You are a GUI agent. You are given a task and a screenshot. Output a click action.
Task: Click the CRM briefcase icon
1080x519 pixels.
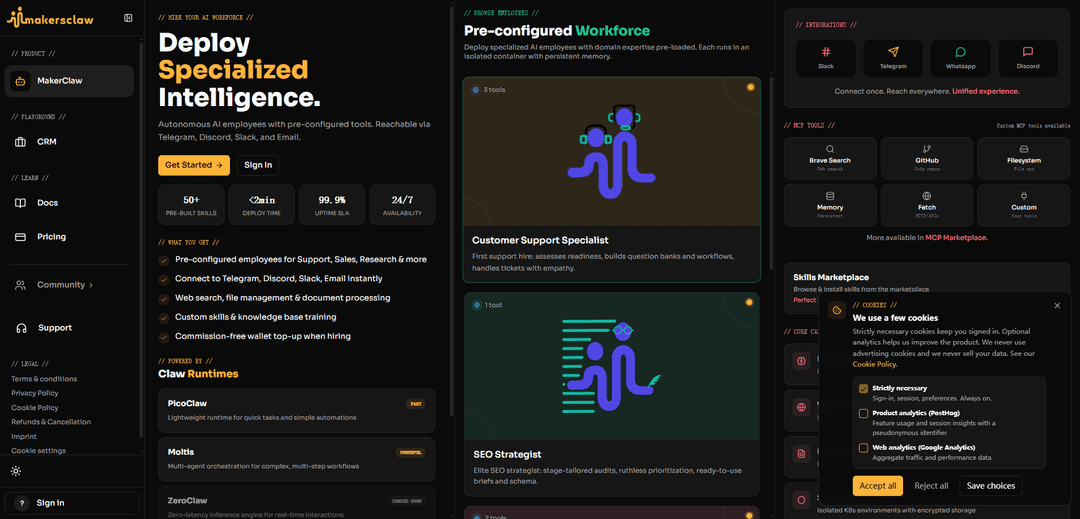(x=21, y=142)
